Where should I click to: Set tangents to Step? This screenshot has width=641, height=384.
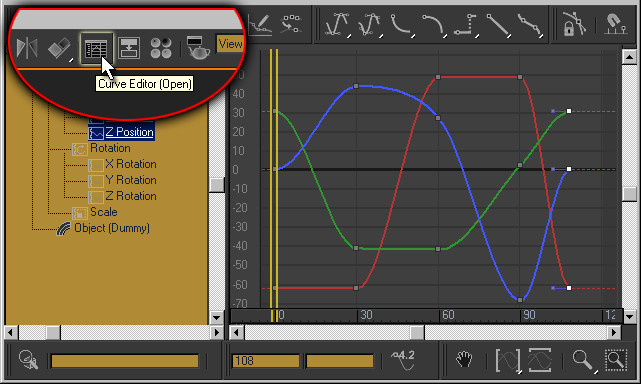(x=466, y=25)
